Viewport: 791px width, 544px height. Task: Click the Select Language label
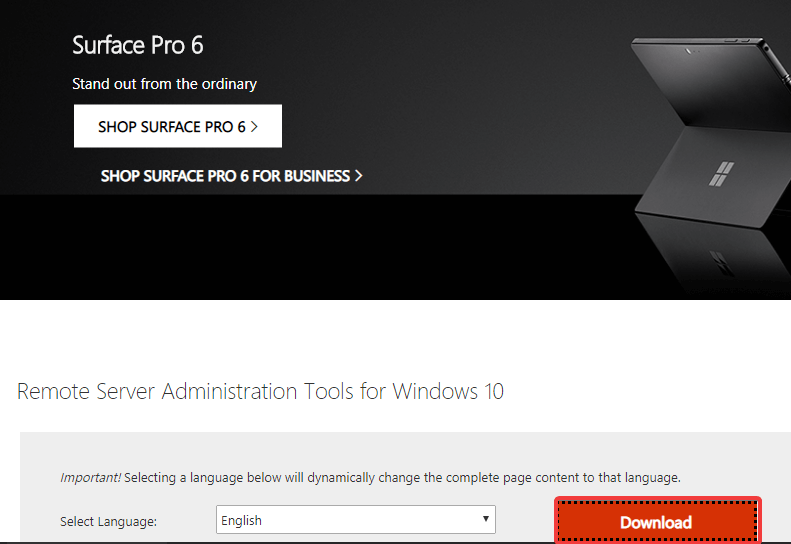pyautogui.click(x=108, y=521)
